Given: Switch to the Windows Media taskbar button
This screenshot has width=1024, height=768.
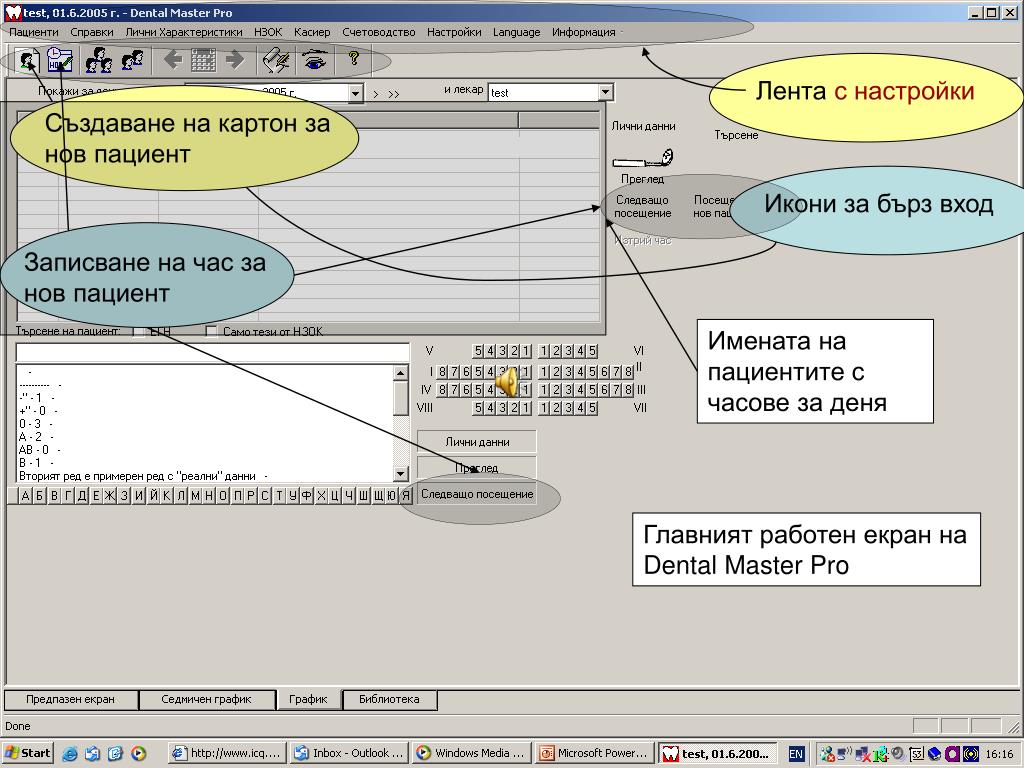Looking at the screenshot, I should click(472, 753).
